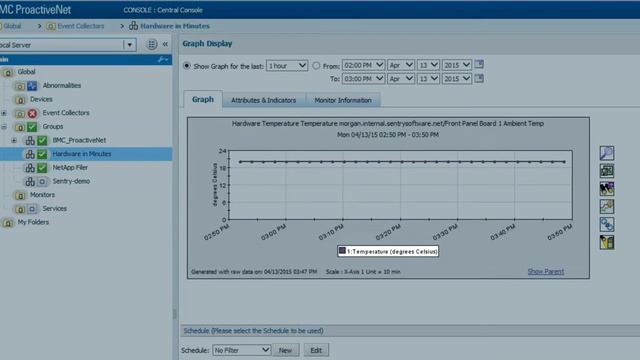Viewport: 640px width, 360px height.
Task: Click the Temperature legend color swatch
Action: [342, 251]
